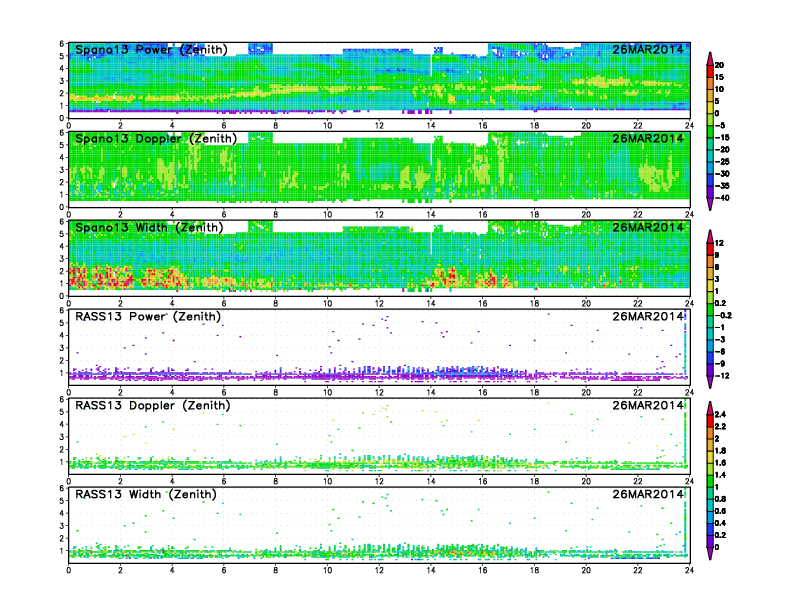Click the purple bottom arrow of the upper colorbar

(x=710, y=204)
